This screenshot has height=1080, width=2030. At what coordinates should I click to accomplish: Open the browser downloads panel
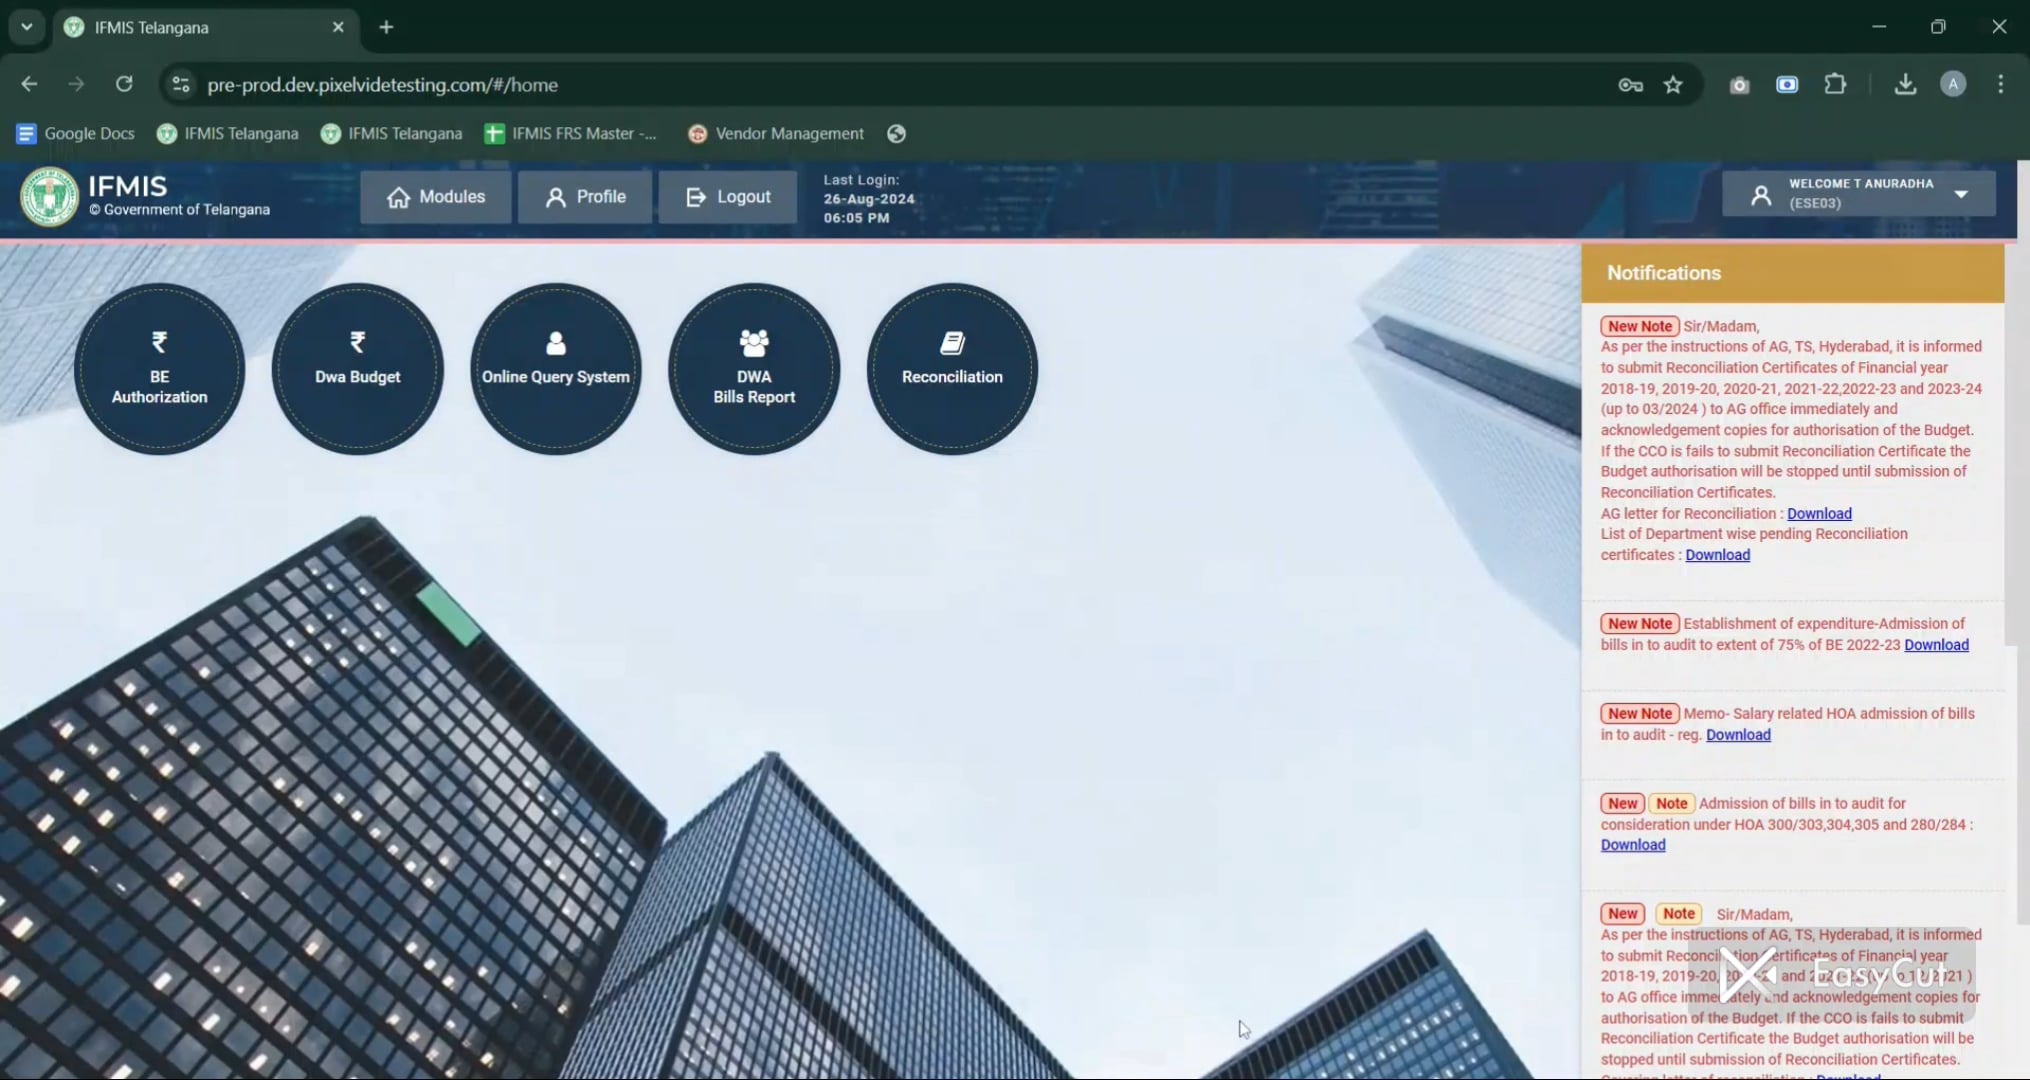[x=1905, y=84]
